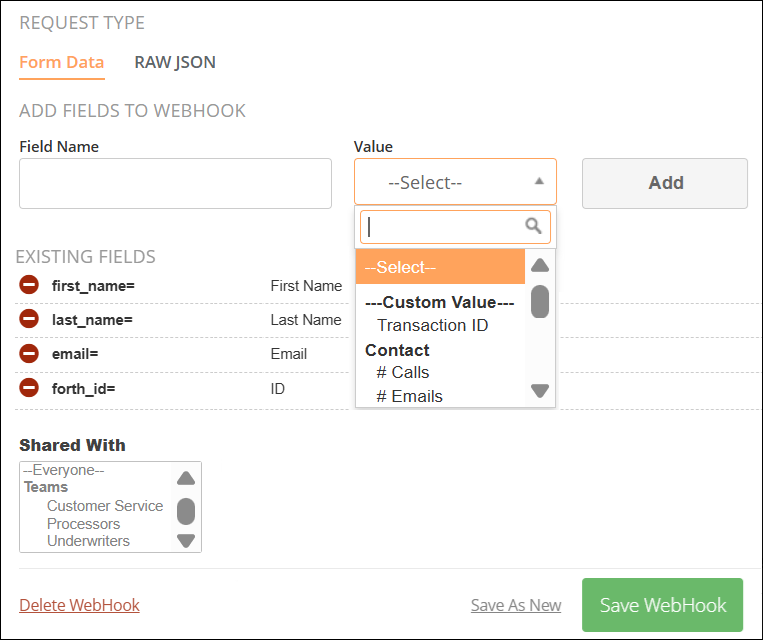Remove the email field
Image resolution: width=763 pixels, height=640 pixels.
click(29, 353)
